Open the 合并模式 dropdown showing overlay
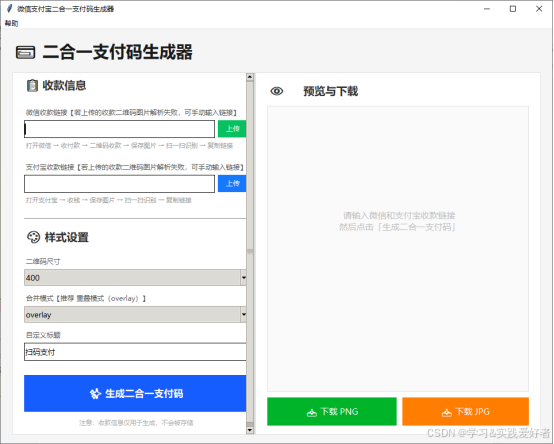 (x=135, y=314)
